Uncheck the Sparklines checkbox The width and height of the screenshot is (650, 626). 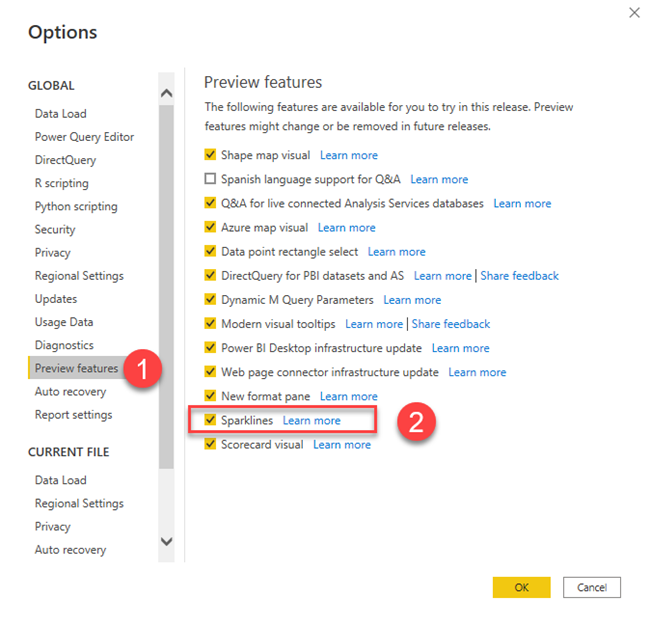(x=210, y=420)
